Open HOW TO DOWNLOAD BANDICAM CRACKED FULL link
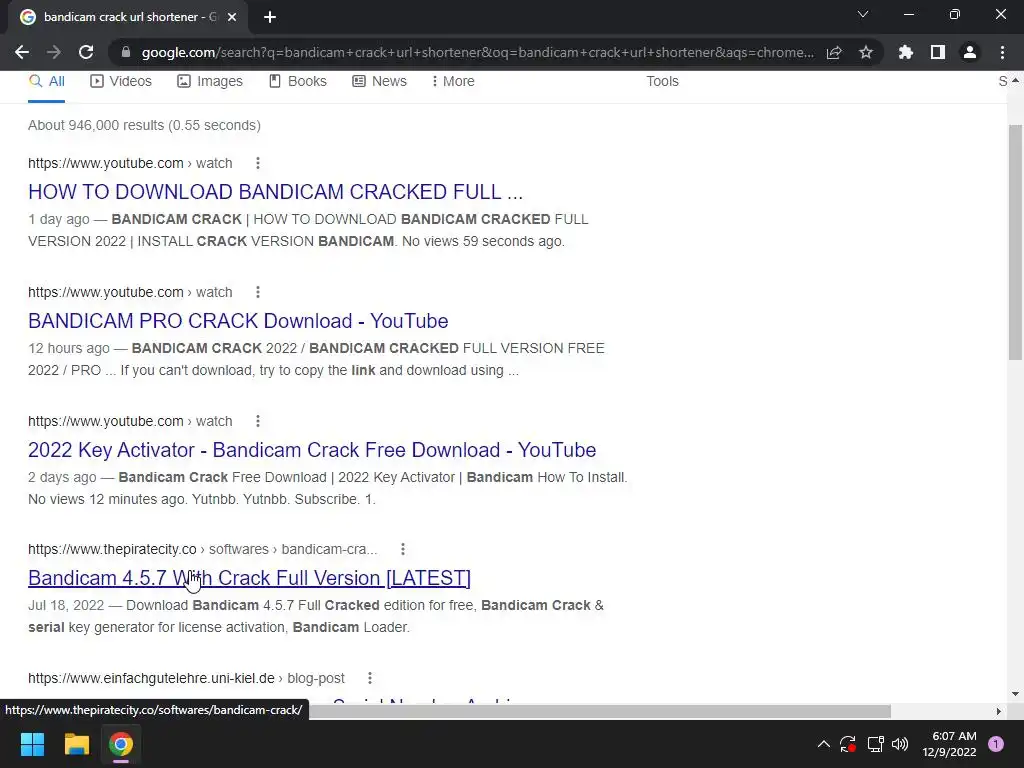Image resolution: width=1024 pixels, height=768 pixels. [x=276, y=191]
